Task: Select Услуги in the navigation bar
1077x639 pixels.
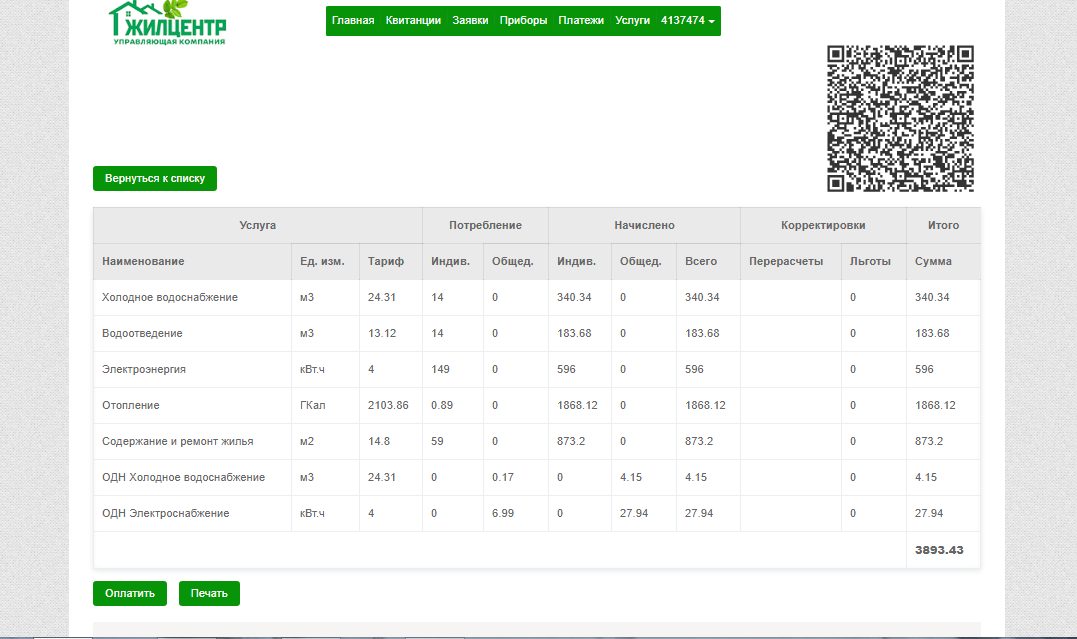Action: pyautogui.click(x=633, y=21)
